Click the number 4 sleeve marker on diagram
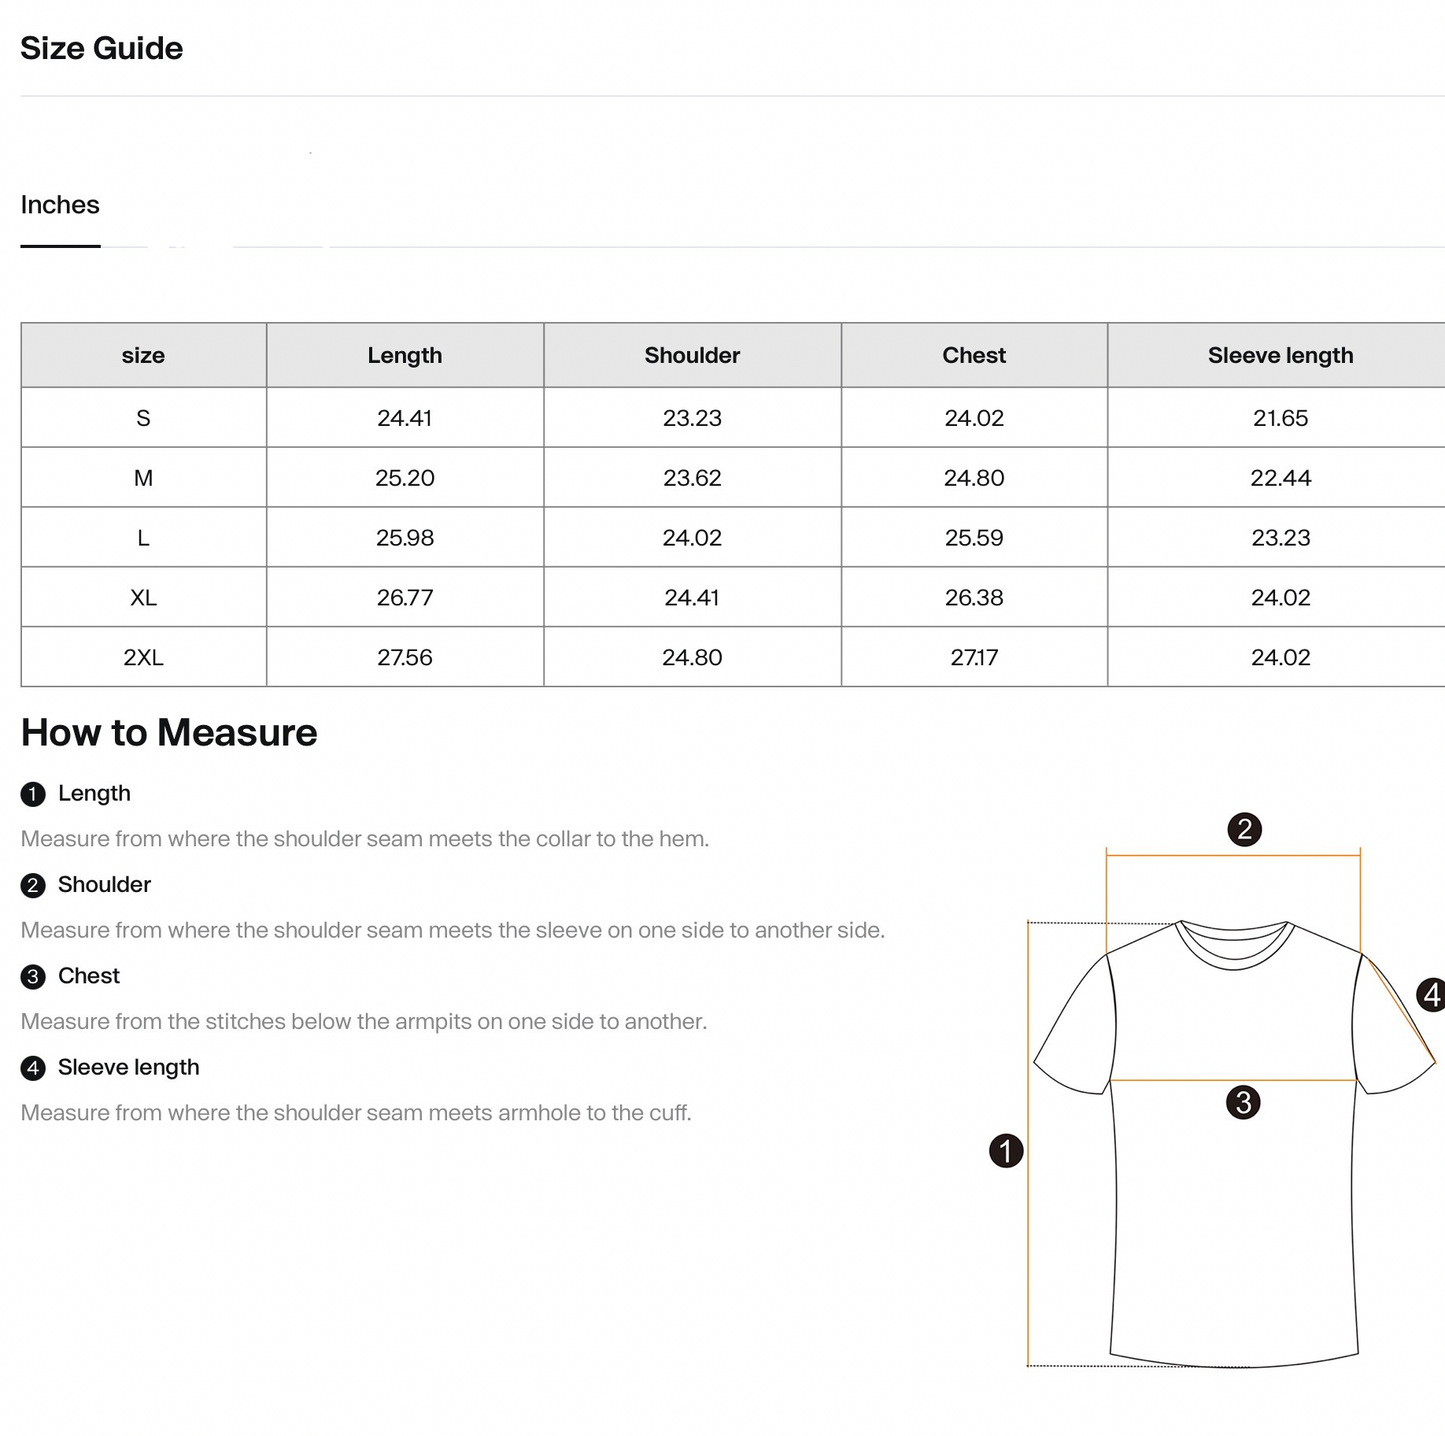The width and height of the screenshot is (1445, 1436). pyautogui.click(x=1431, y=995)
